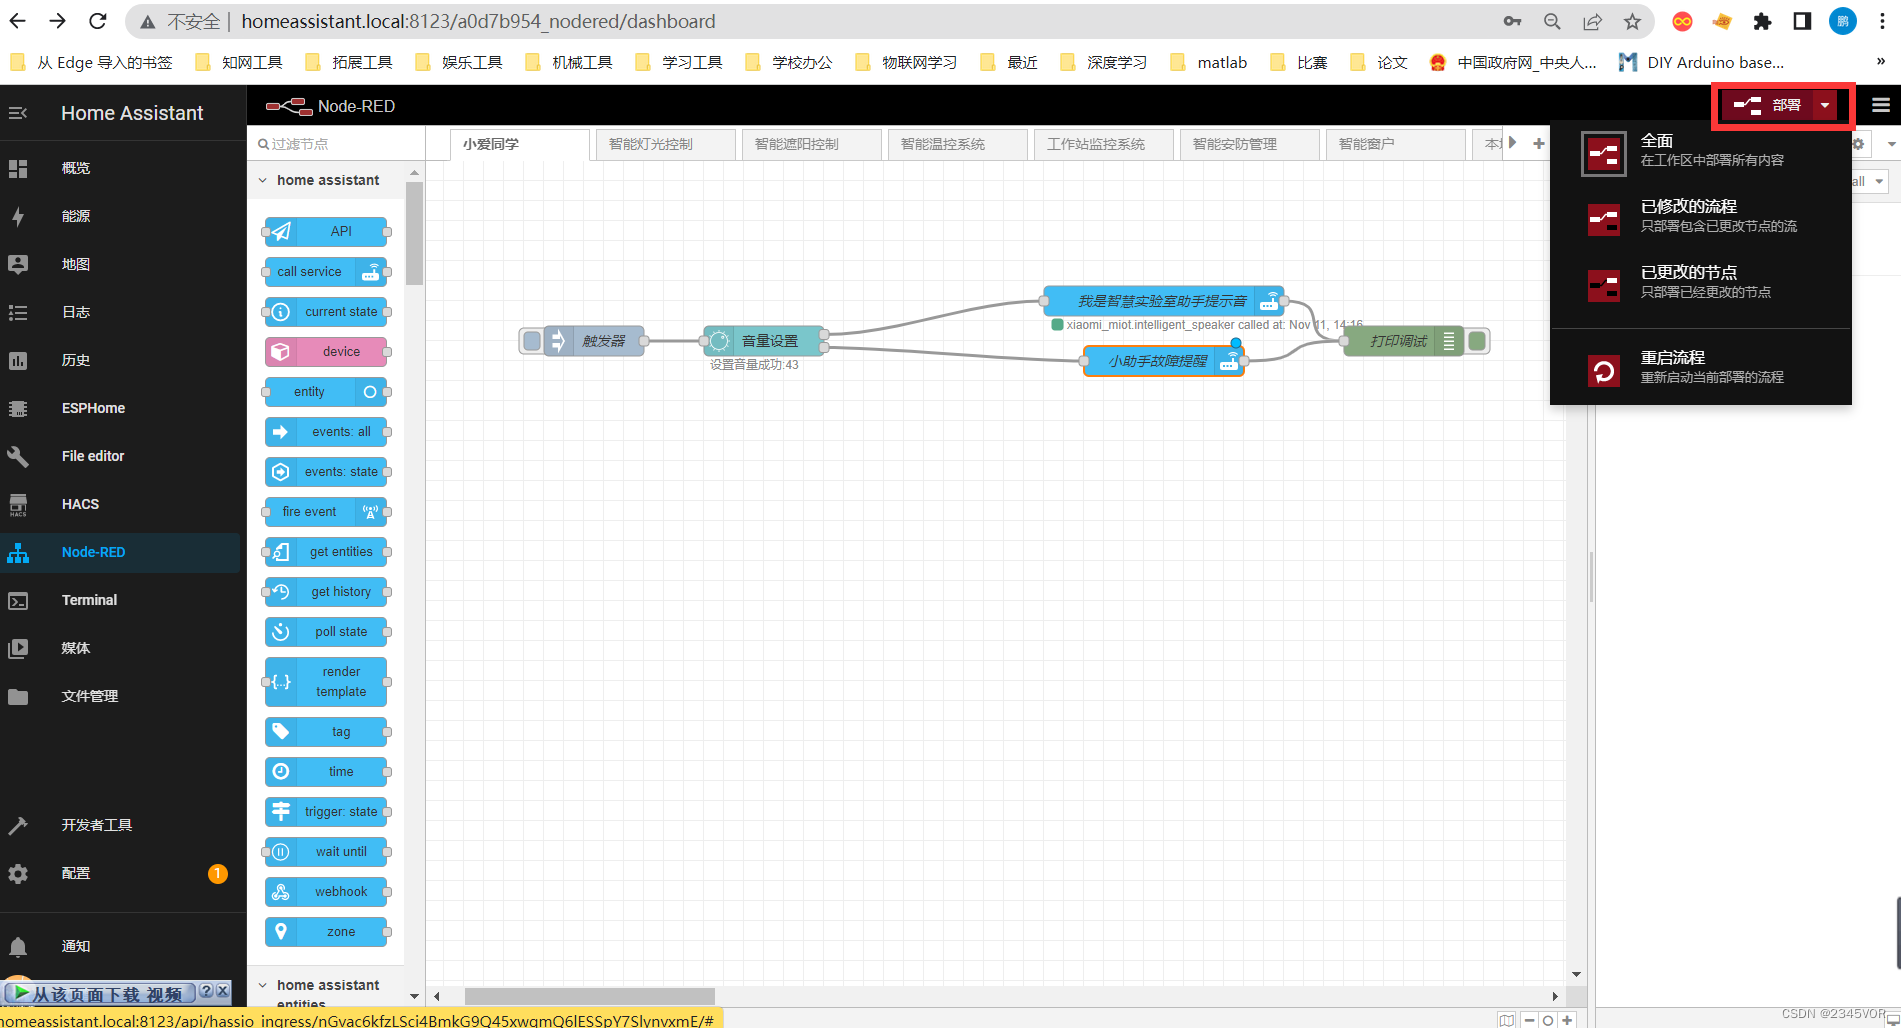The image size is (1901, 1028).
Task: Click the Deploy (部署) button
Action: pos(1767,105)
